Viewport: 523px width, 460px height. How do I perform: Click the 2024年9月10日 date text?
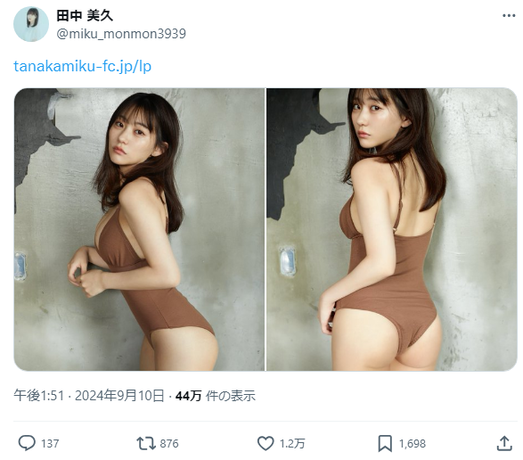[119, 396]
